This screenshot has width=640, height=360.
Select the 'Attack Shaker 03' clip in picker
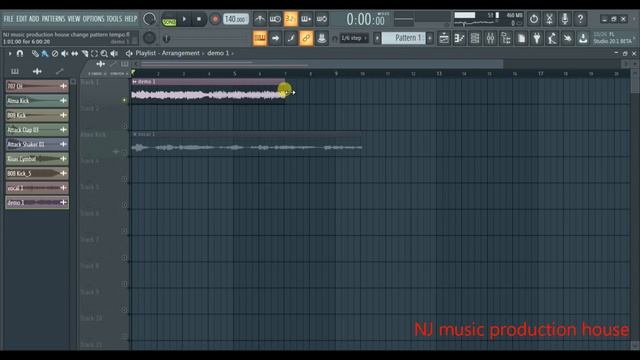click(x=37, y=144)
